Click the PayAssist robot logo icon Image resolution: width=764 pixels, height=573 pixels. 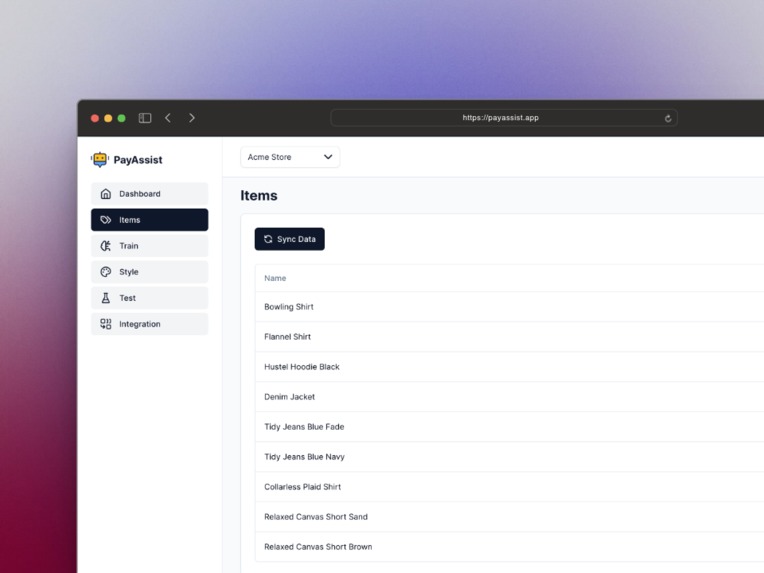100,159
